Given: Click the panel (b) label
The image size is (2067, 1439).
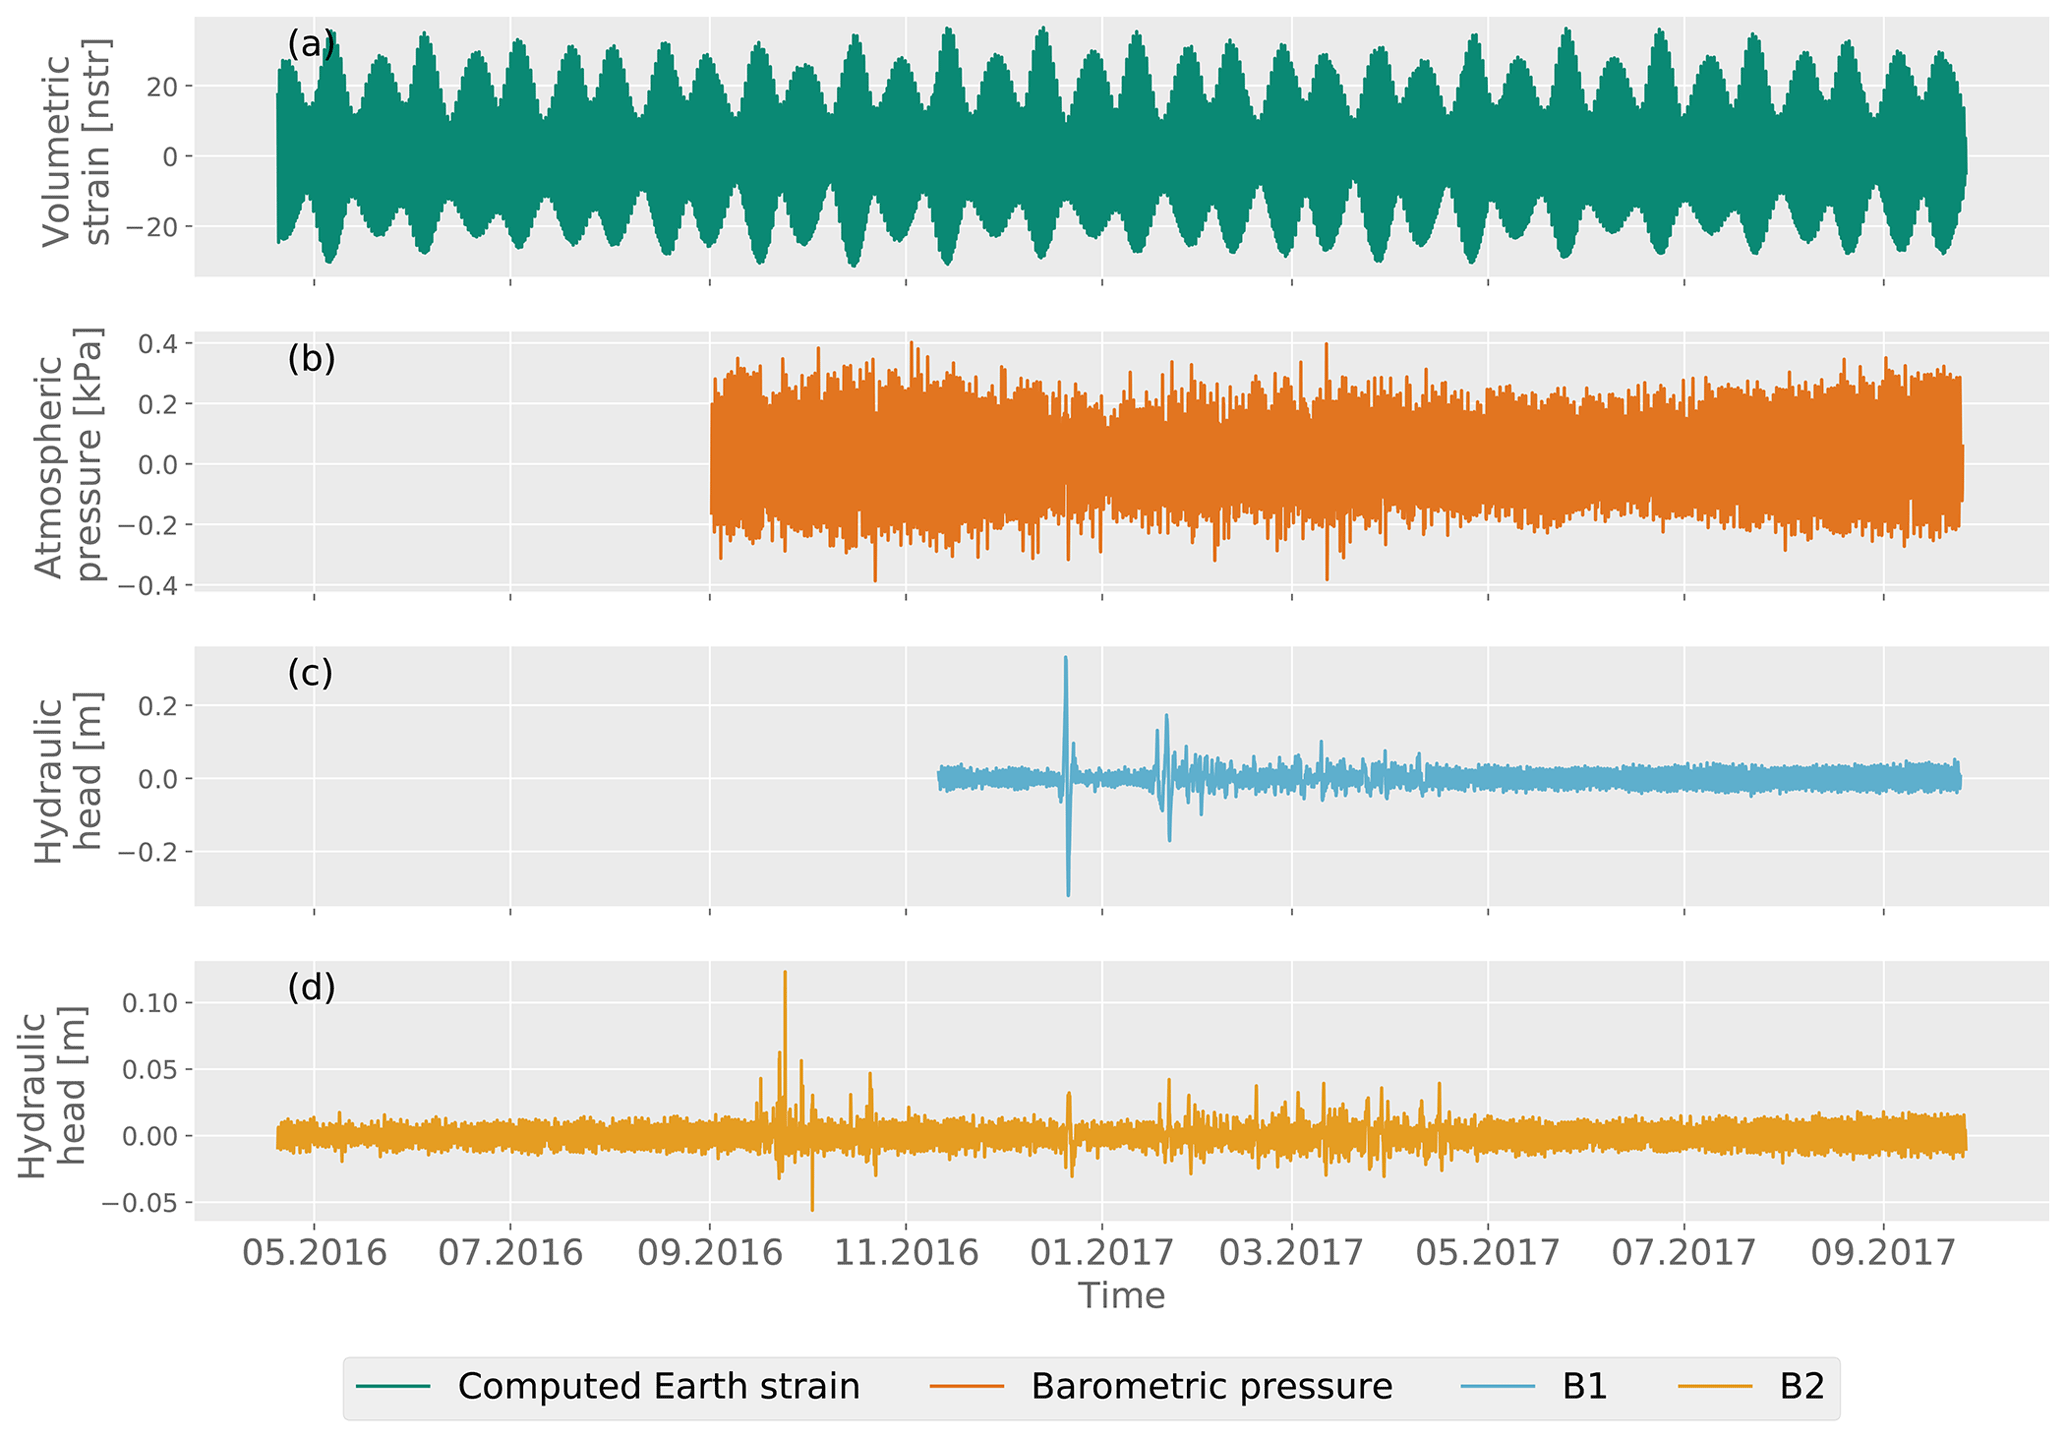Looking at the screenshot, I should click(x=311, y=358).
